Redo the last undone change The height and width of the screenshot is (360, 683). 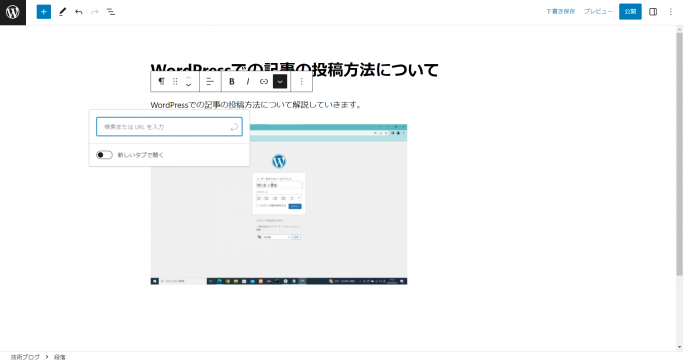click(x=95, y=12)
